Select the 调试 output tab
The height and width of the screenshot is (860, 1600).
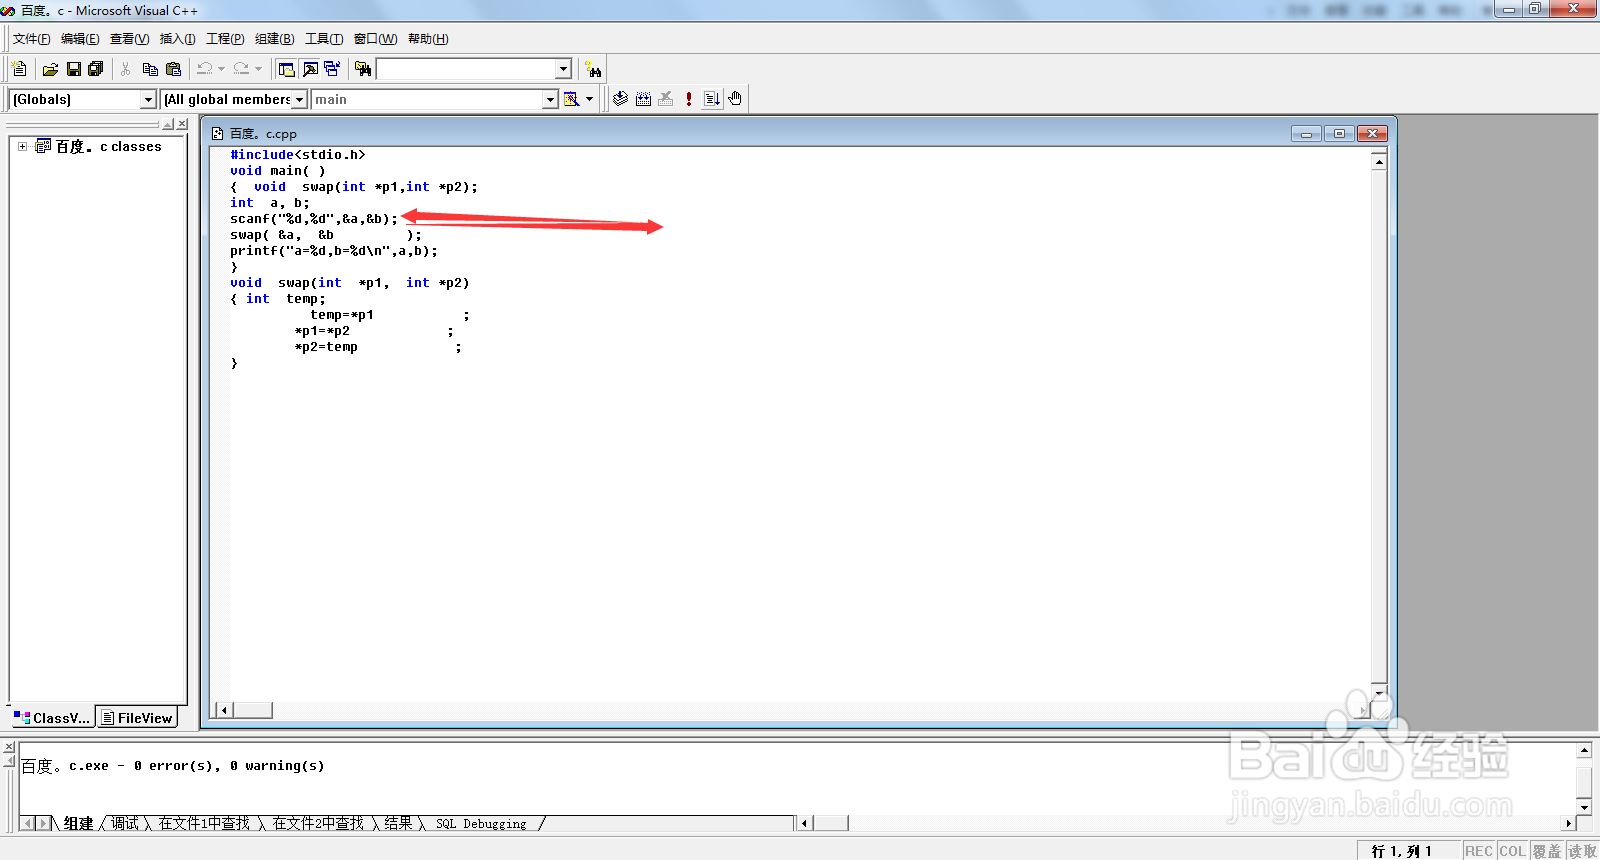click(x=125, y=823)
